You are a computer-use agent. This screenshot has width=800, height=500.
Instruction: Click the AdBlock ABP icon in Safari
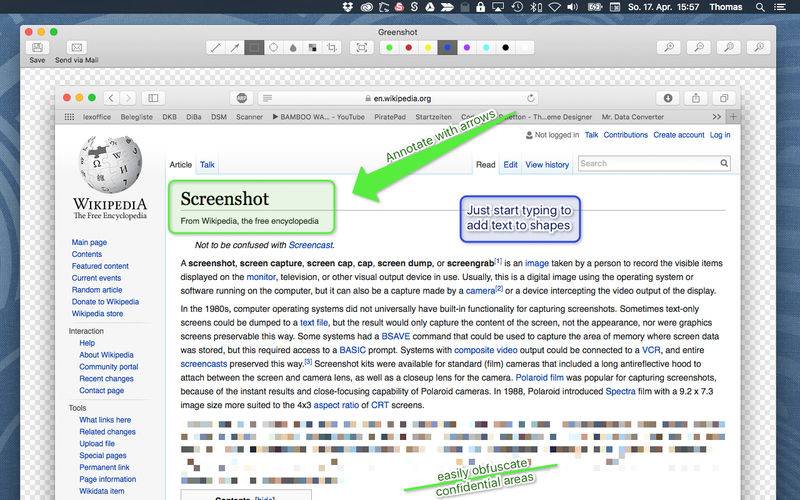pos(242,98)
